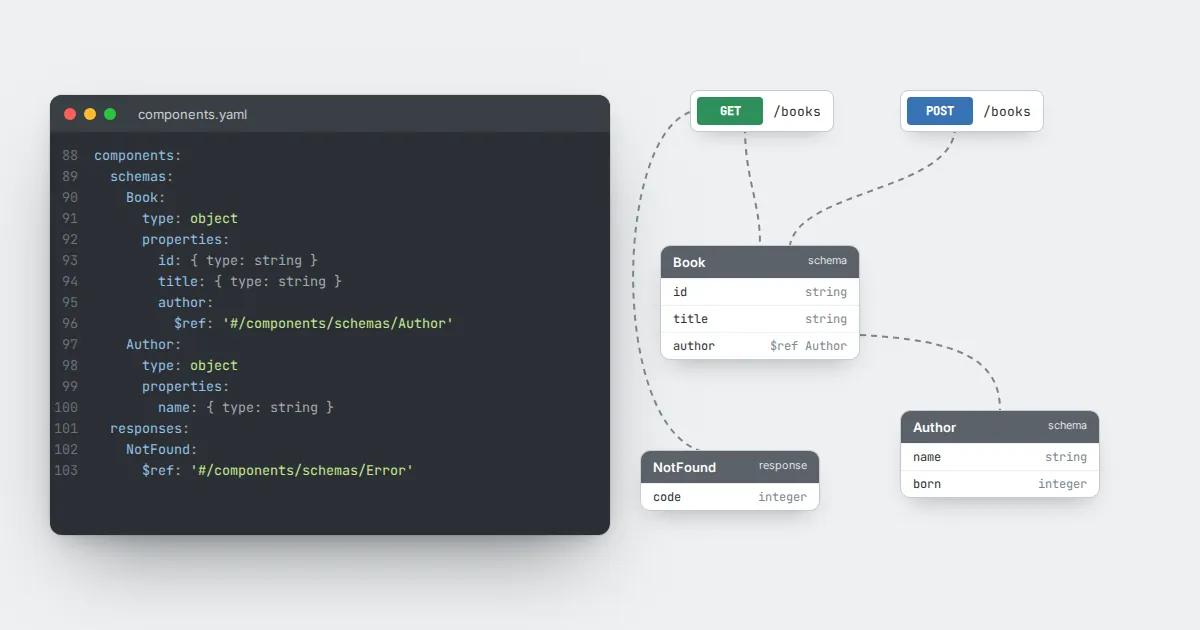1200x630 pixels.
Task: Click the '#/components/schemas/Author' reference string
Action: click(x=338, y=324)
